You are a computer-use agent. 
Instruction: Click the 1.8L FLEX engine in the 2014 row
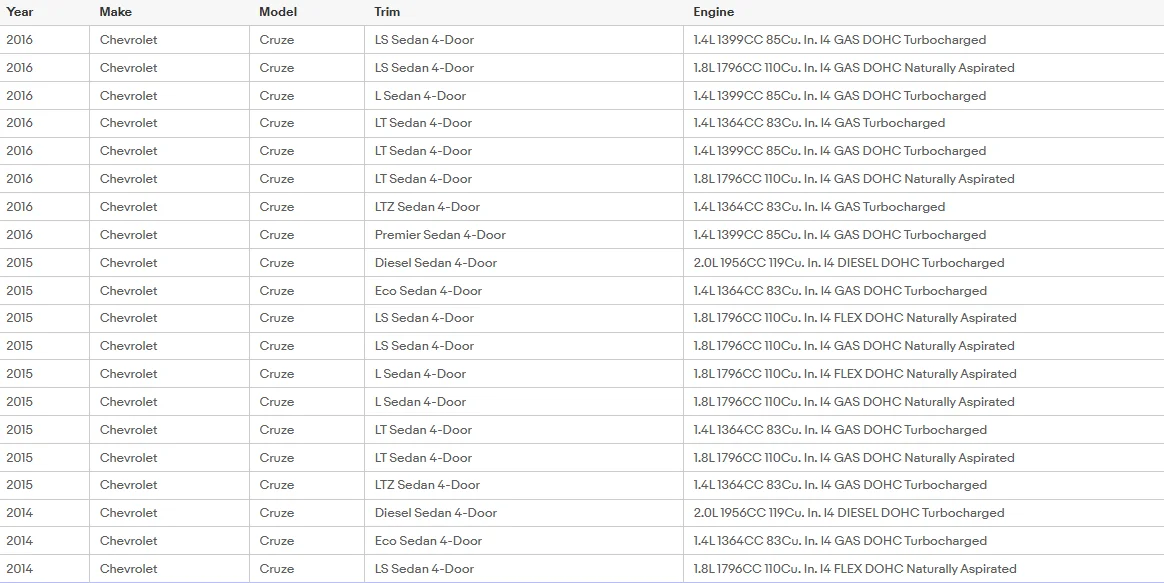click(854, 569)
